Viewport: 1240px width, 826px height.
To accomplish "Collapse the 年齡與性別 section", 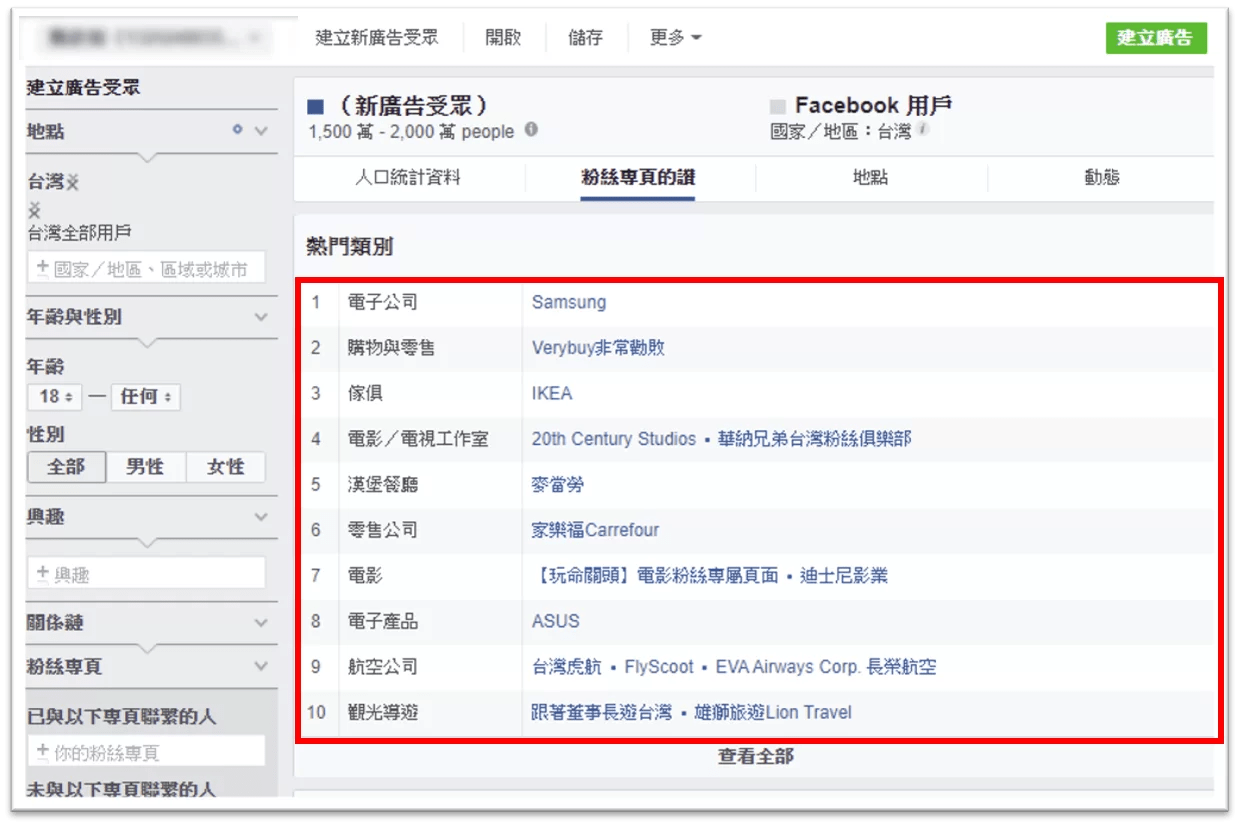I will click(x=261, y=317).
